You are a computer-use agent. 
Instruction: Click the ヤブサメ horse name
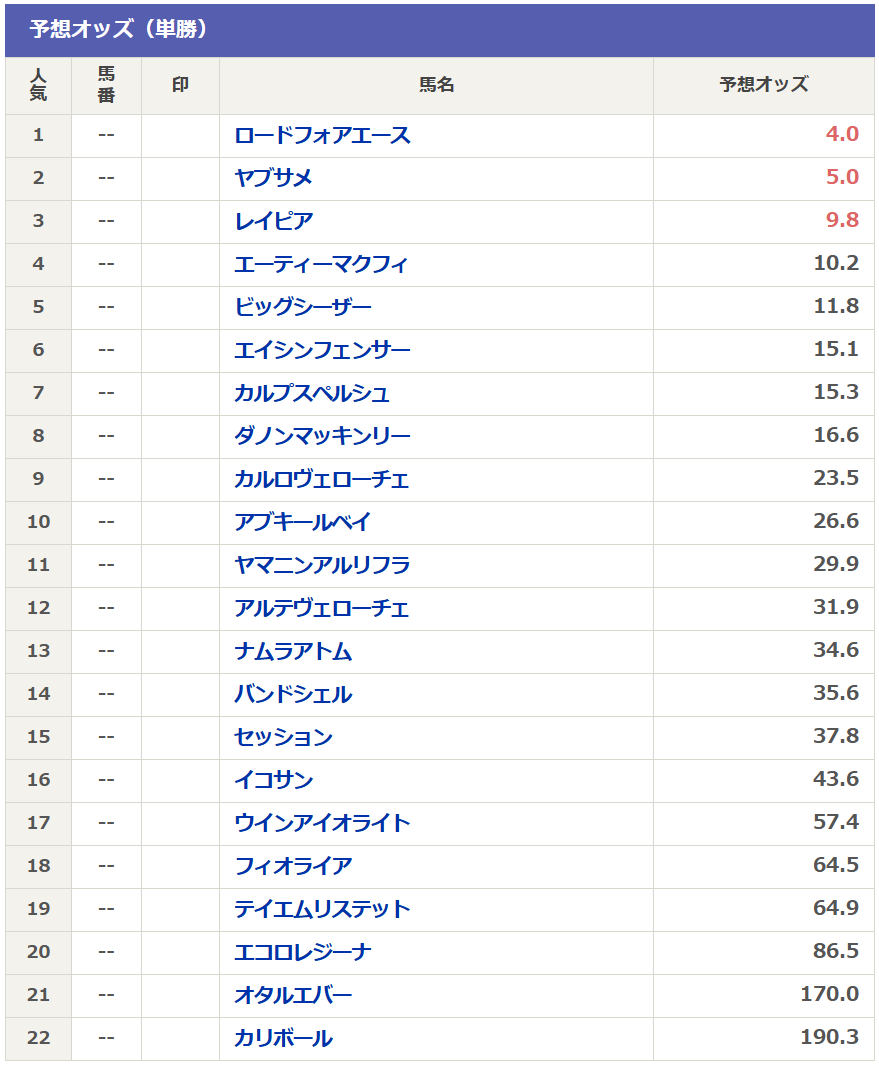(273, 178)
